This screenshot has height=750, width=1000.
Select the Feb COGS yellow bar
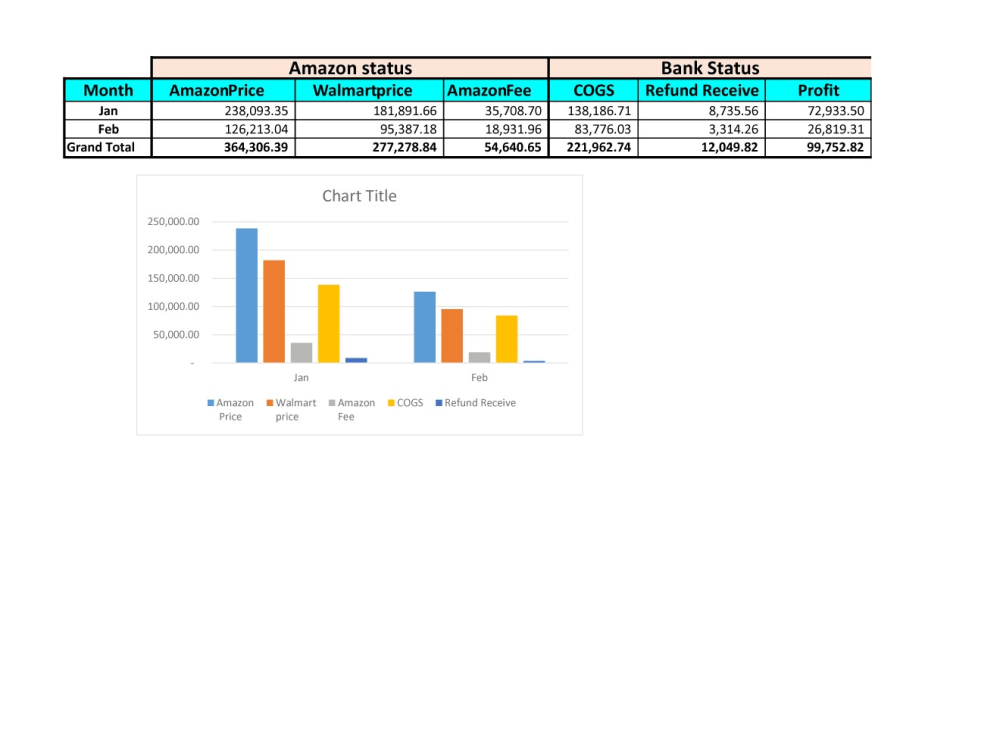point(507,339)
